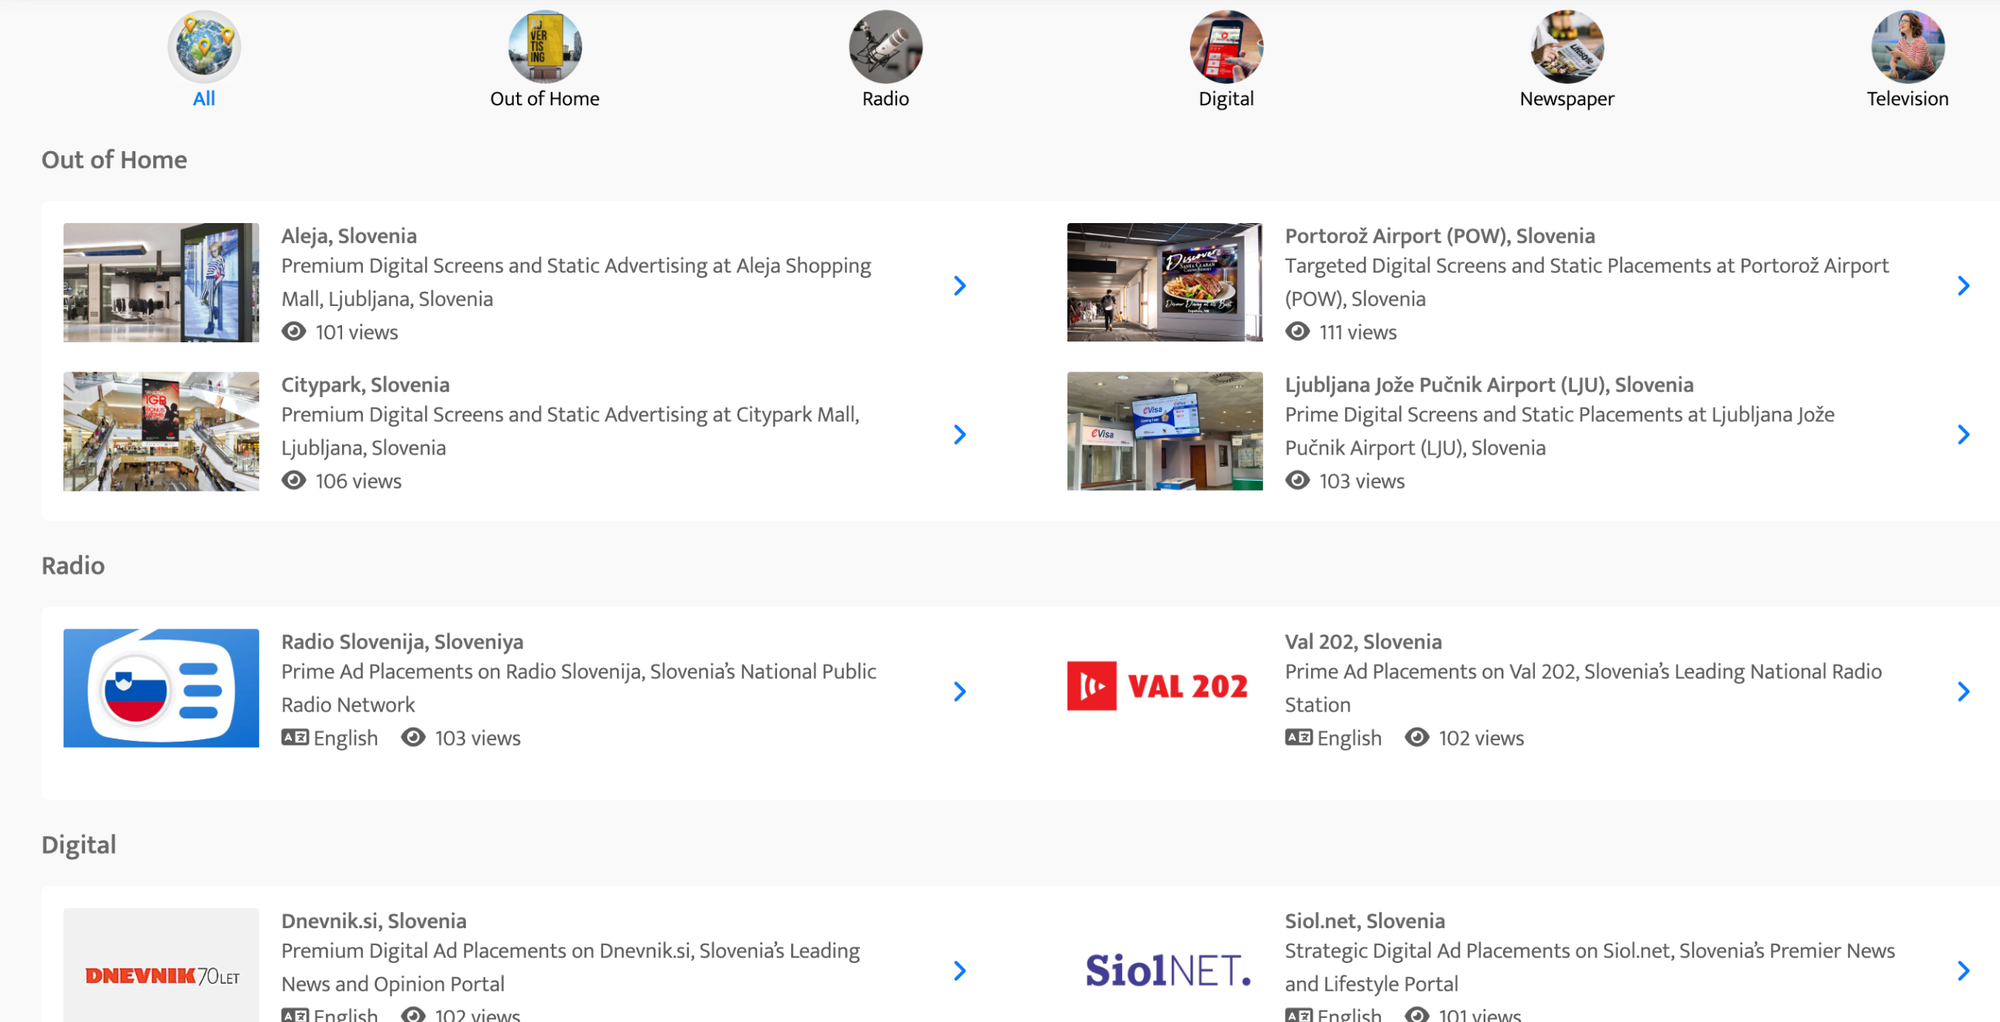Open the Citypark listing arrow
This screenshot has width=2000, height=1022.
coord(960,434)
